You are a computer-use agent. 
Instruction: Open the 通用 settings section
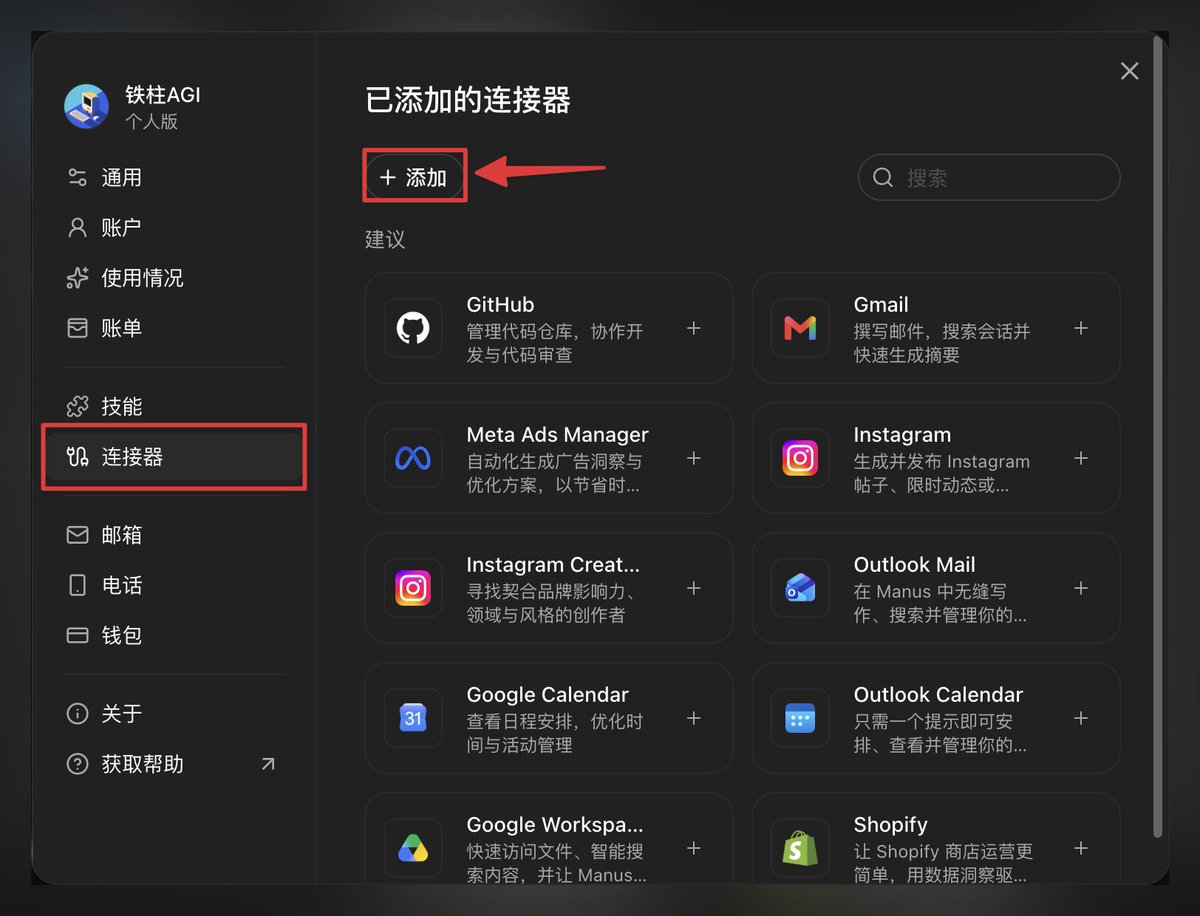tap(174, 178)
